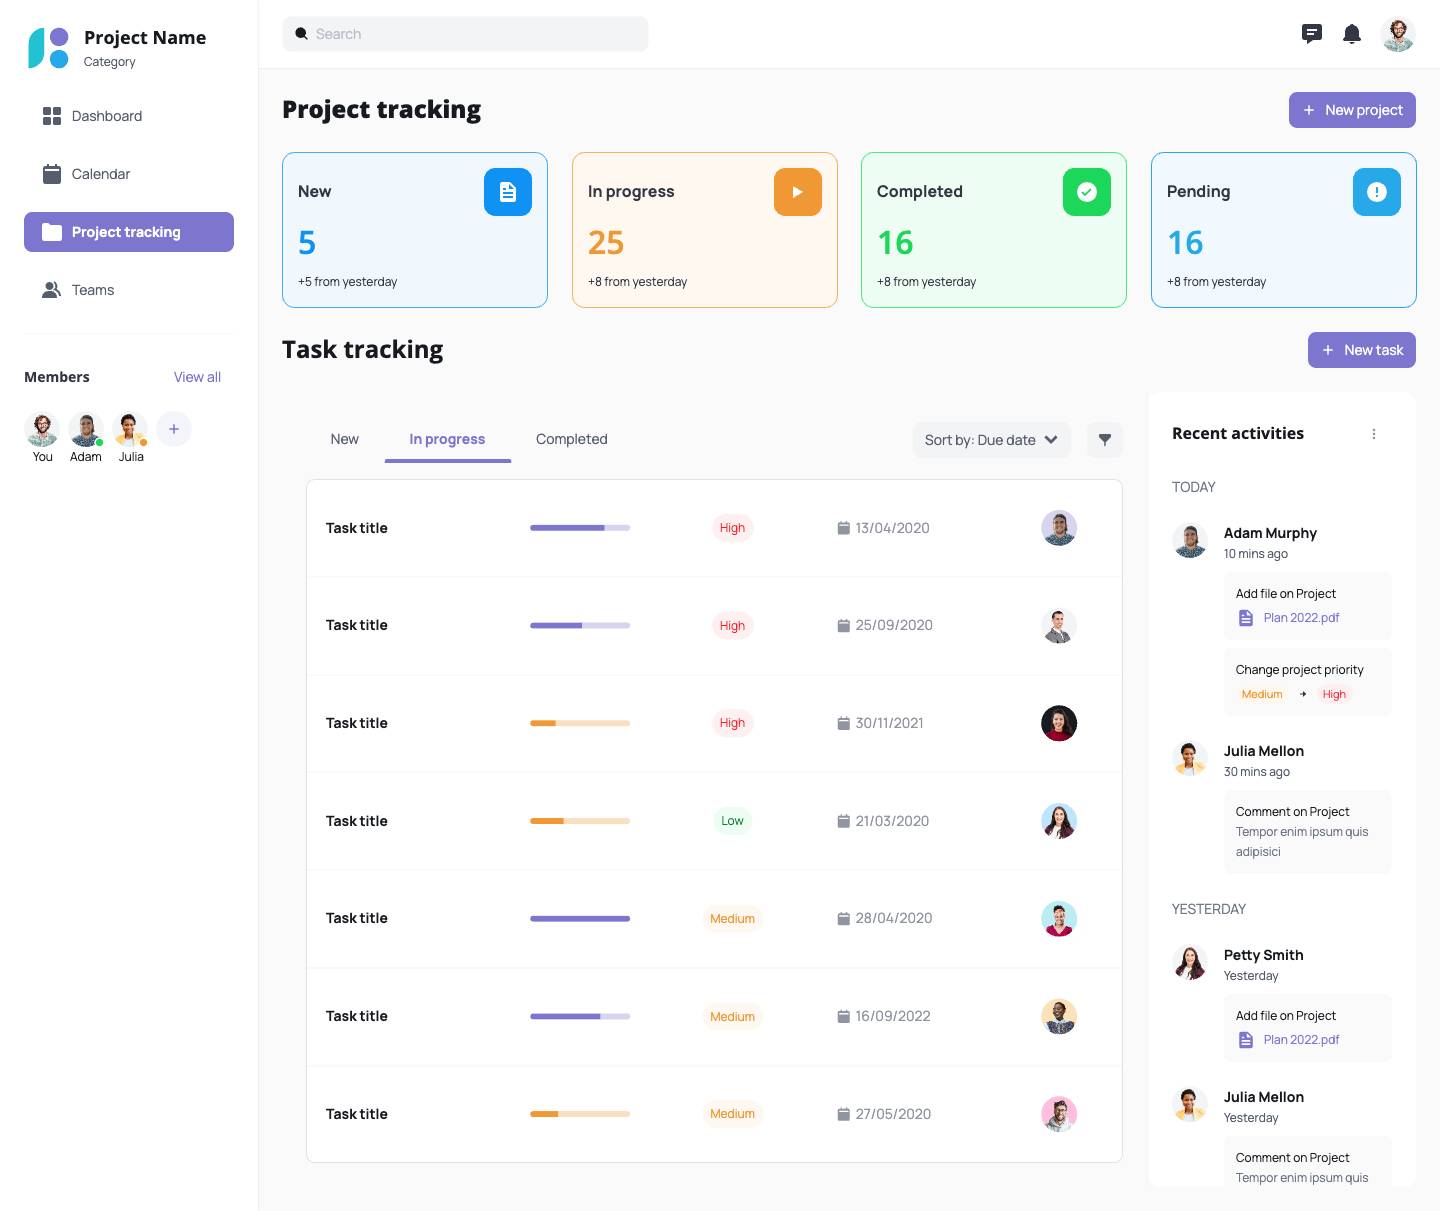Click the filter funnel icon
This screenshot has width=1440, height=1211.
coord(1105,440)
